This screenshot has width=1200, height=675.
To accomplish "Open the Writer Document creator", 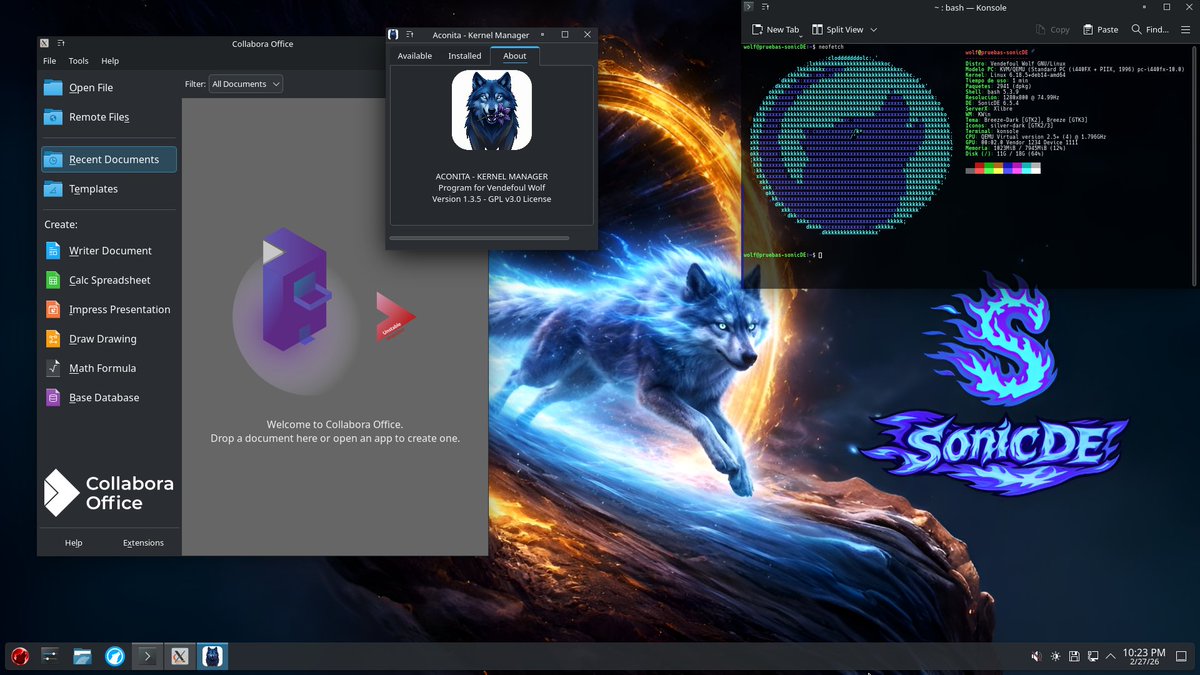I will [109, 251].
